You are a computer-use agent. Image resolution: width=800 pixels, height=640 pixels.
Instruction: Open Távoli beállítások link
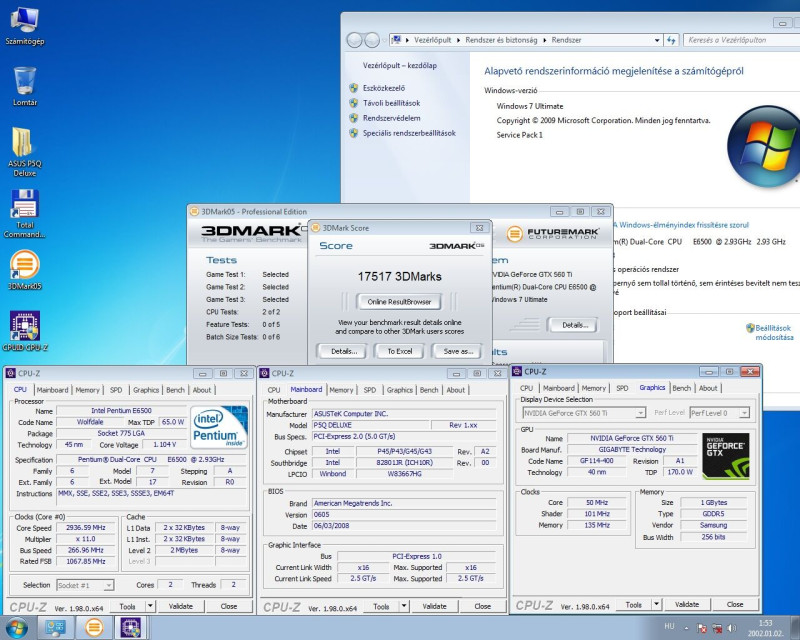391,103
